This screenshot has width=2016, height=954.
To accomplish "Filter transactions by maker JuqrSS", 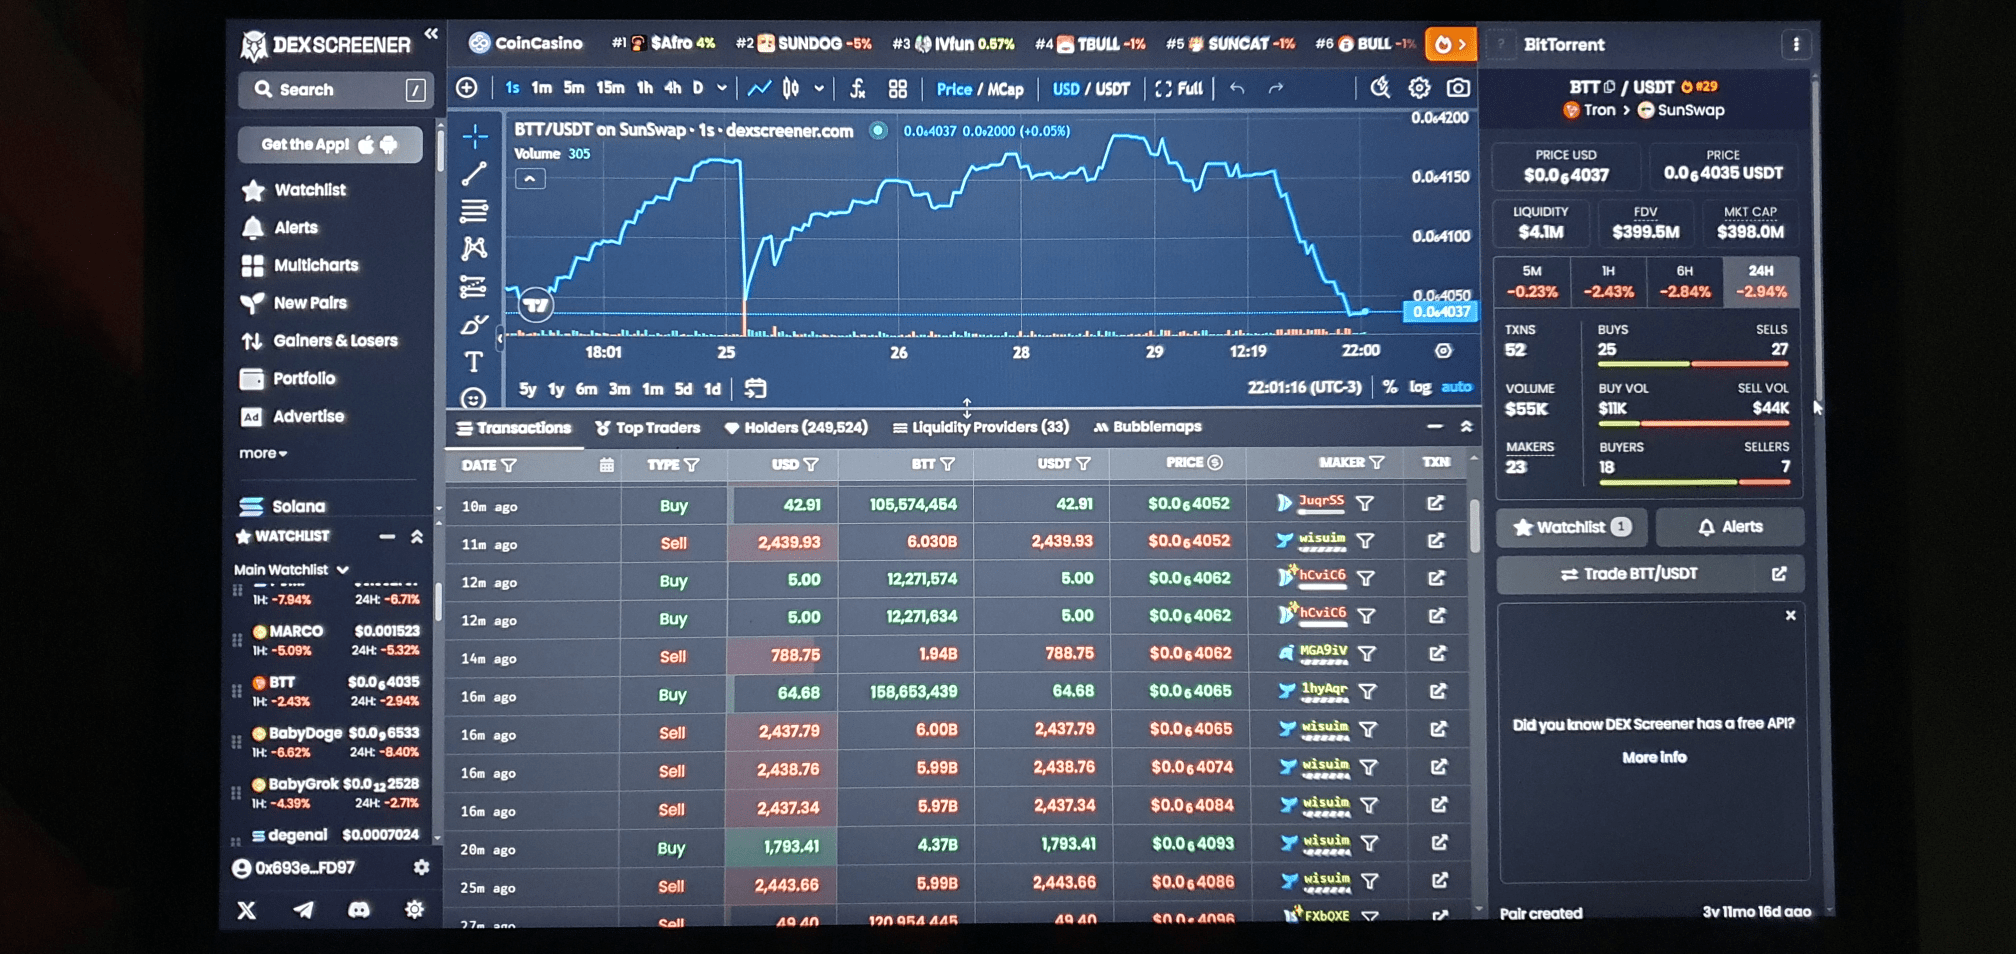I will coord(1365,504).
